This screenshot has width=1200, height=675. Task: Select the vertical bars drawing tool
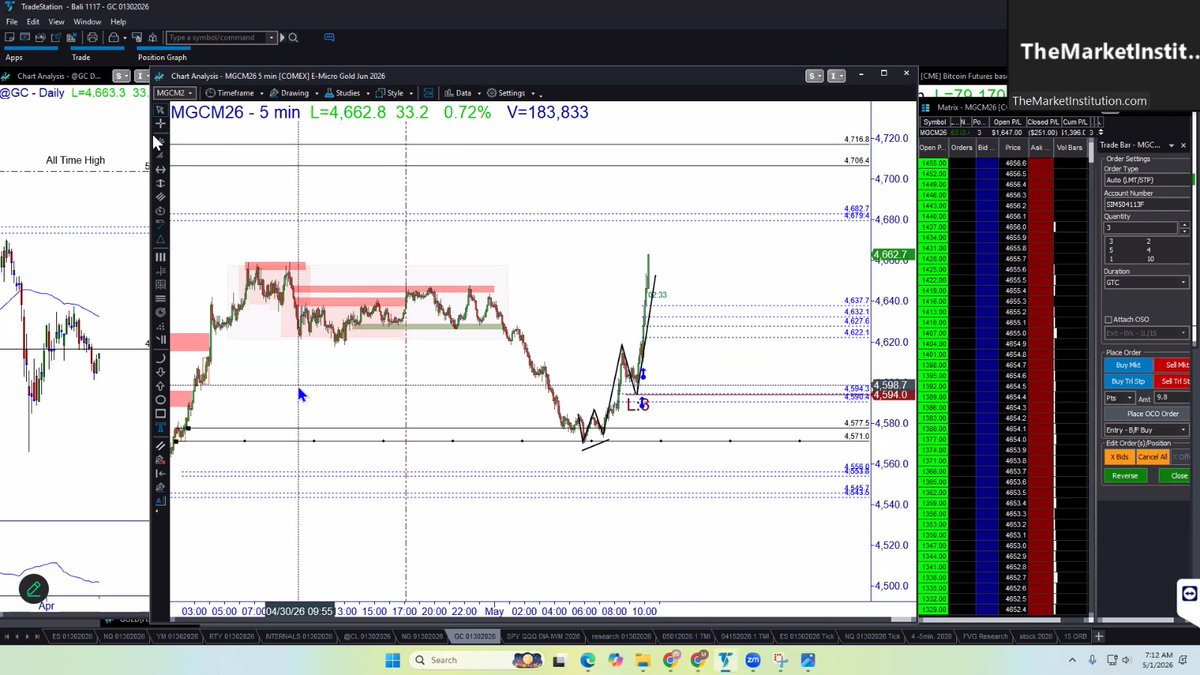coord(160,257)
